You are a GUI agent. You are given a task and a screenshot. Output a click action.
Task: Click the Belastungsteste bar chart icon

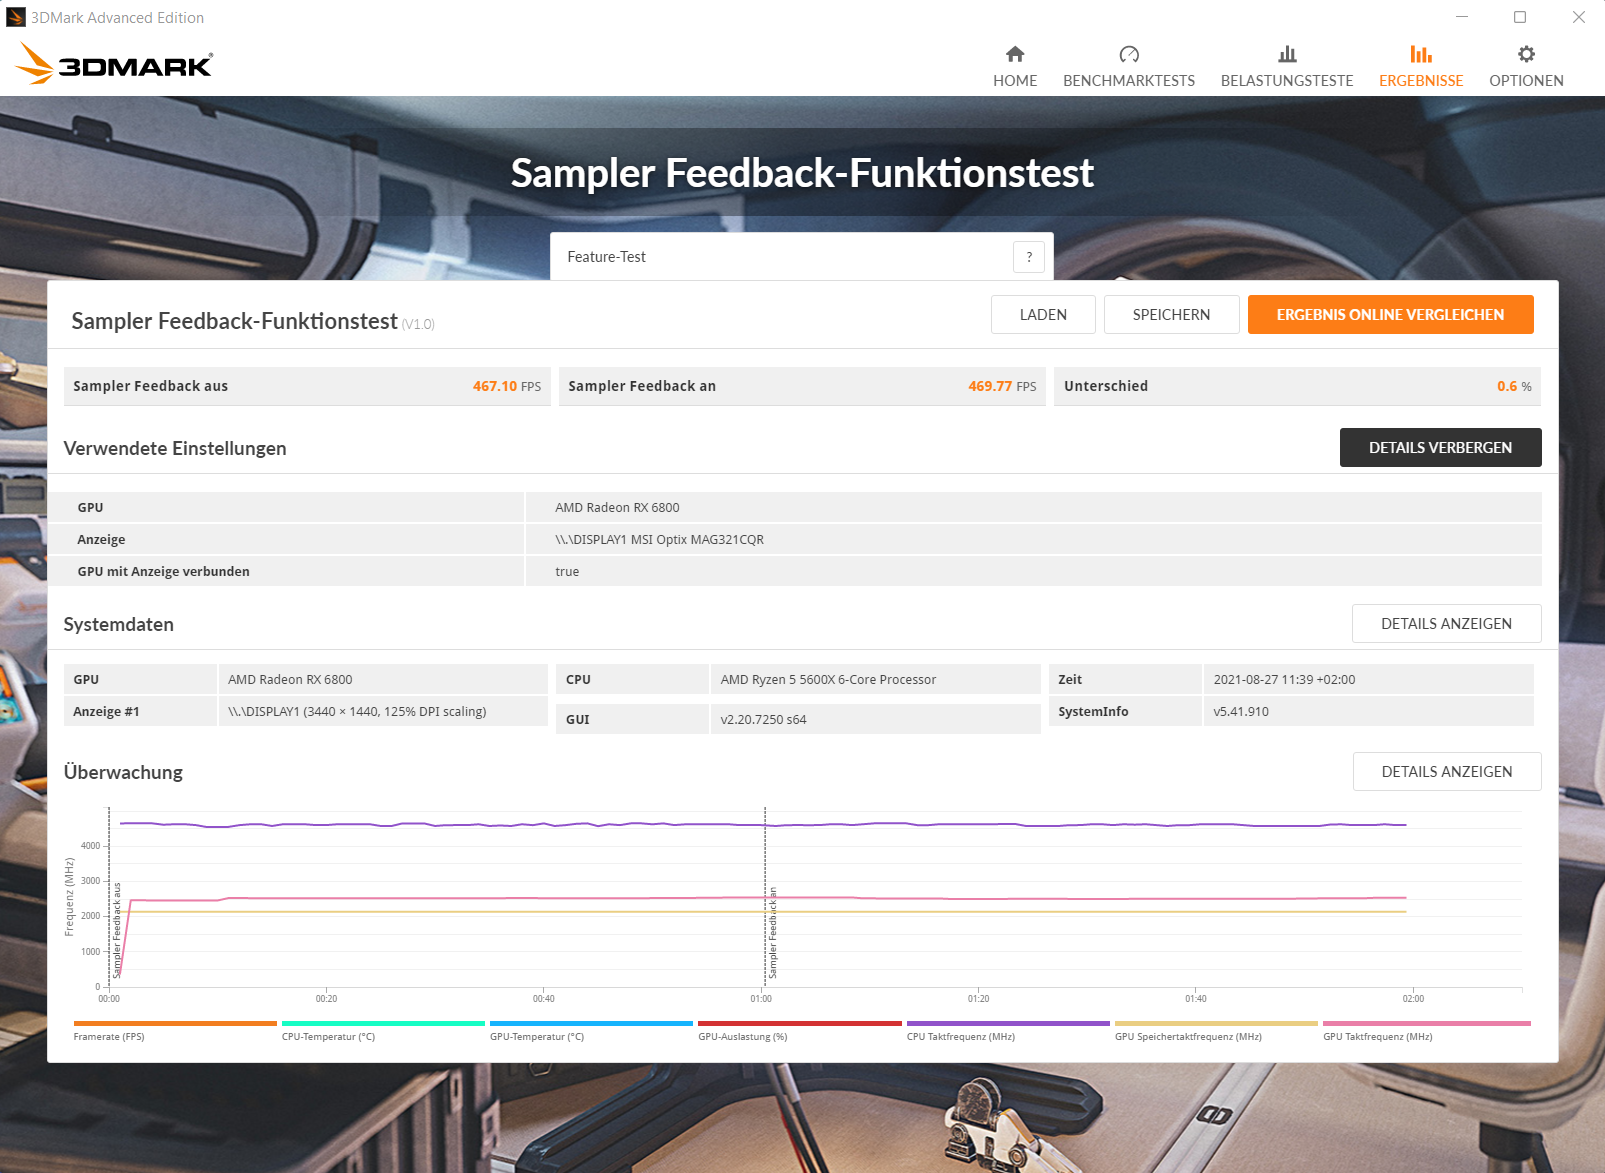[1287, 54]
